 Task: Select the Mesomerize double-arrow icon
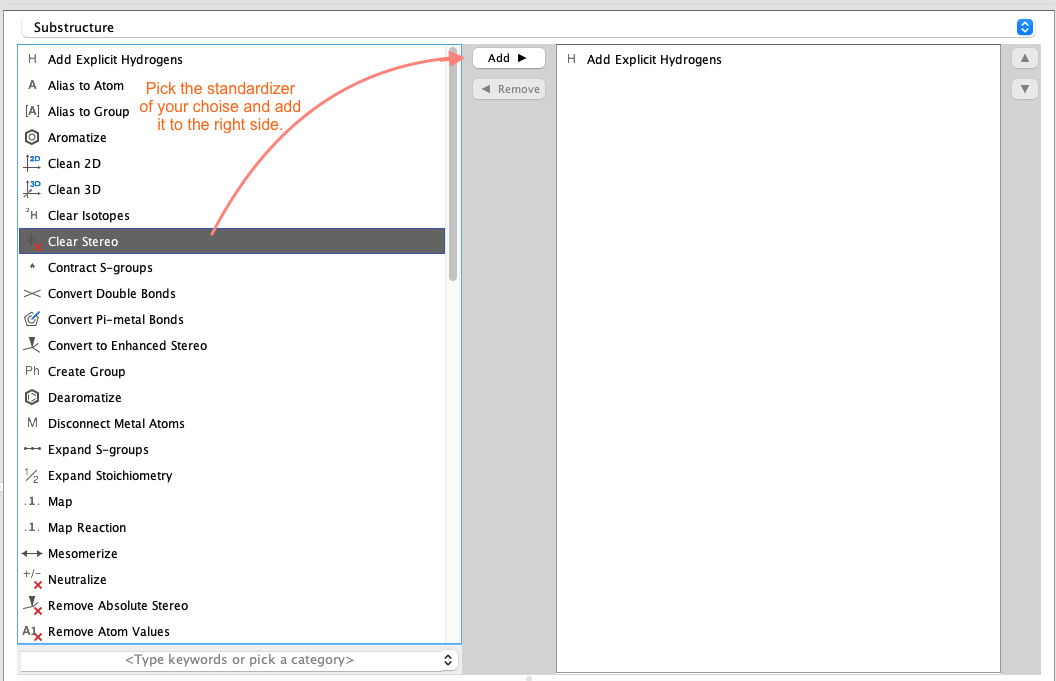(30, 553)
